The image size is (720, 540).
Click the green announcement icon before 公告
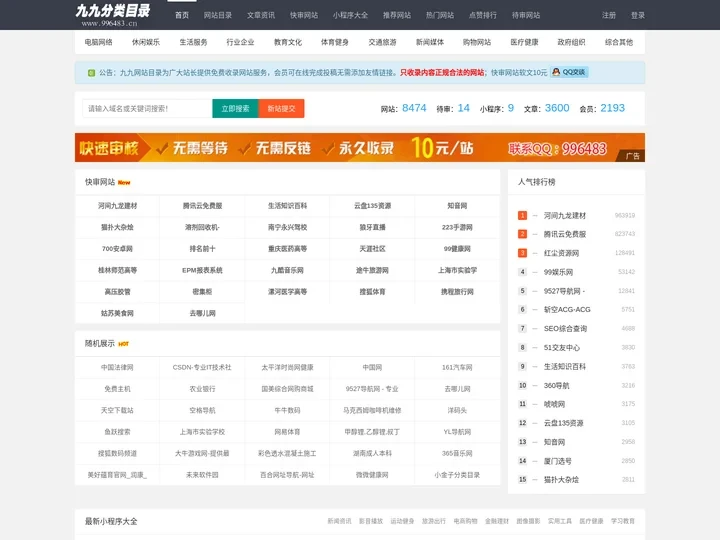click(91, 73)
